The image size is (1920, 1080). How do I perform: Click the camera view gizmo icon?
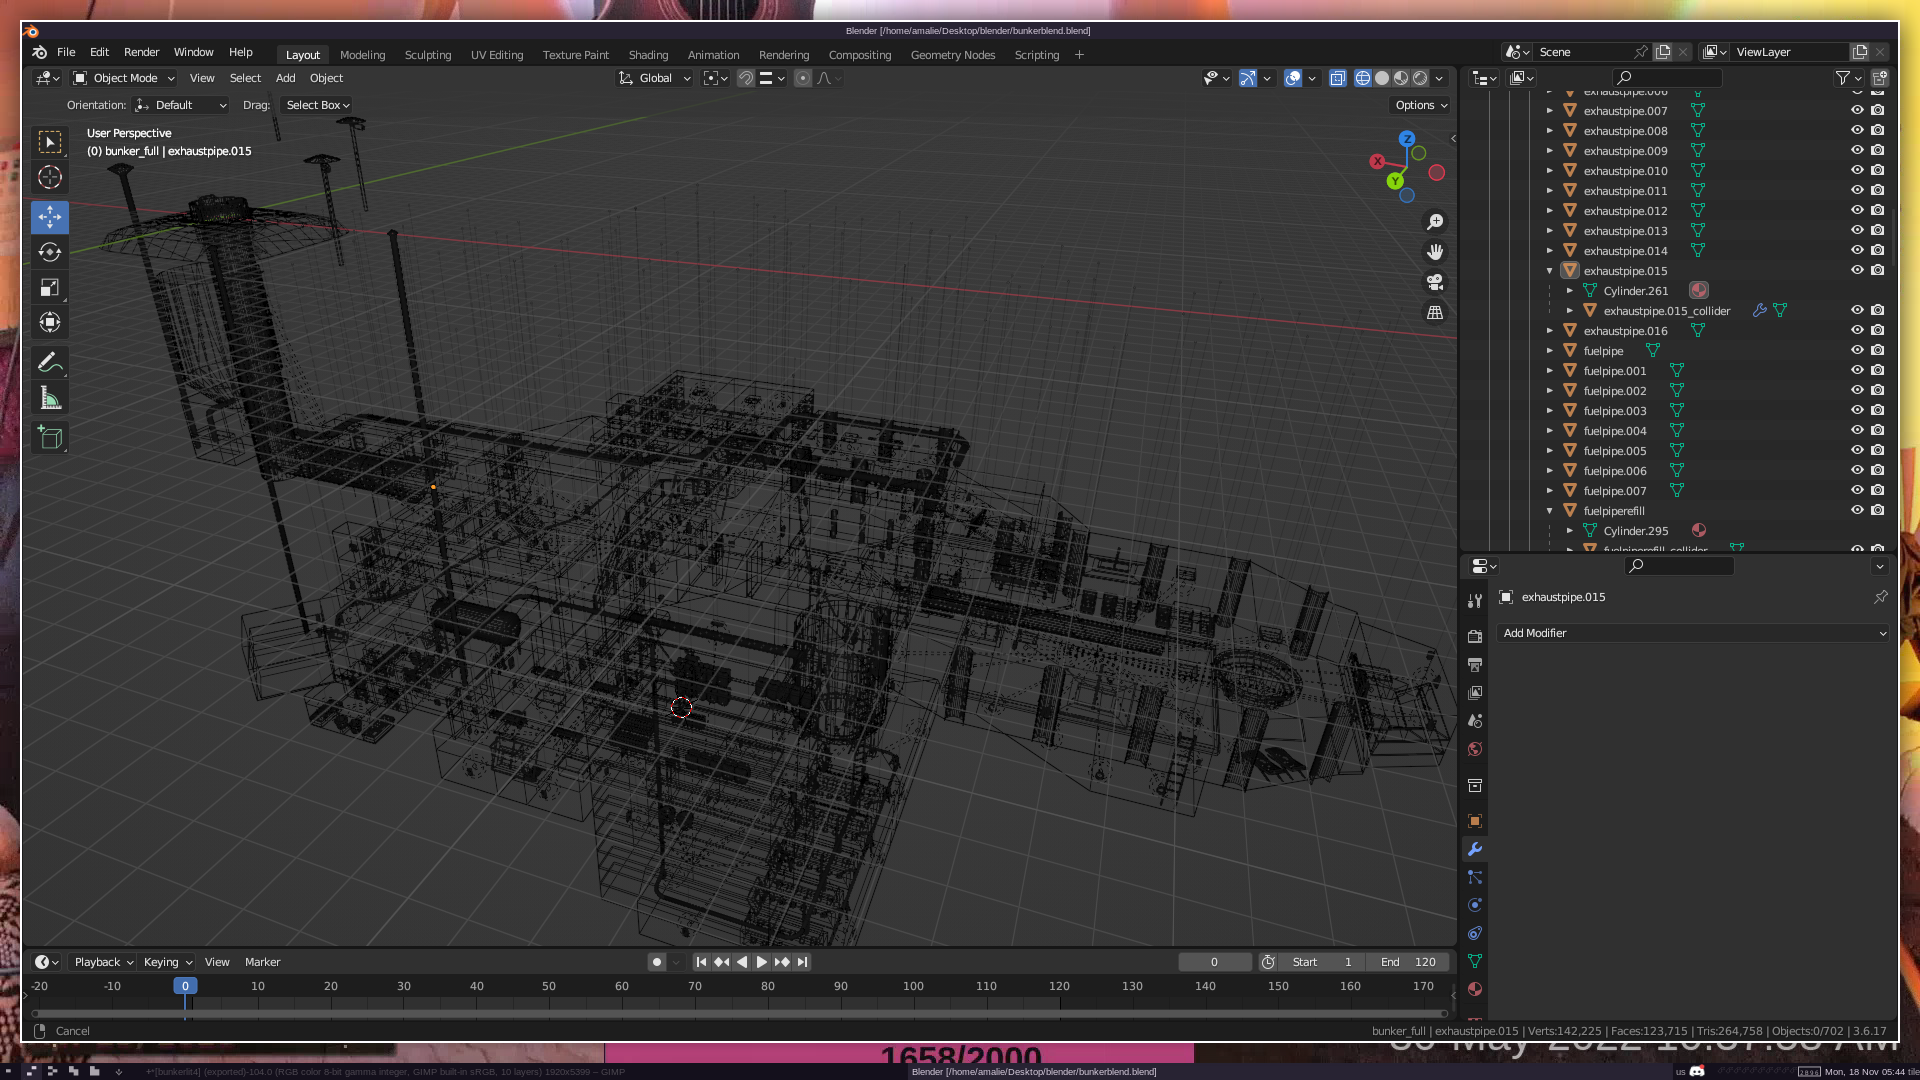(x=1435, y=282)
